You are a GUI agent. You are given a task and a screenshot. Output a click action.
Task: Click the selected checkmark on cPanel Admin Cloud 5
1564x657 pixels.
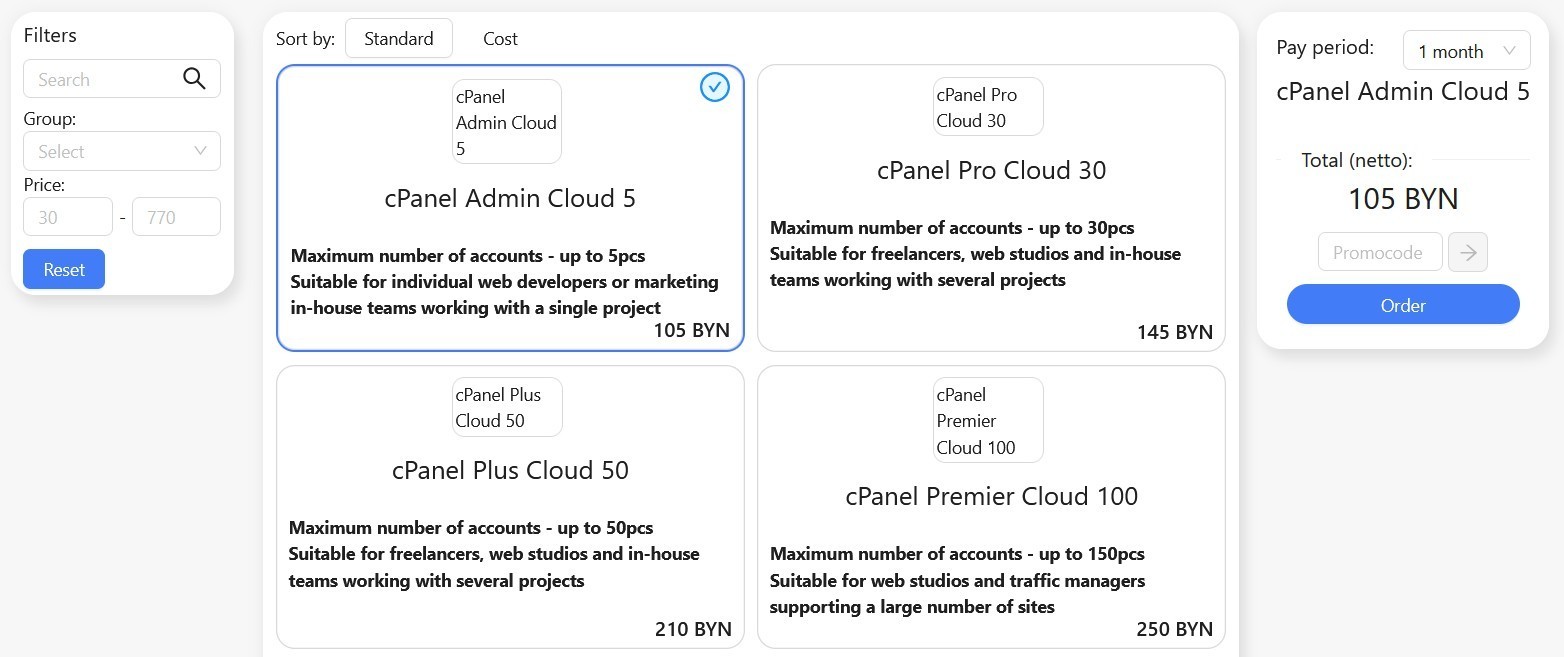tap(715, 88)
